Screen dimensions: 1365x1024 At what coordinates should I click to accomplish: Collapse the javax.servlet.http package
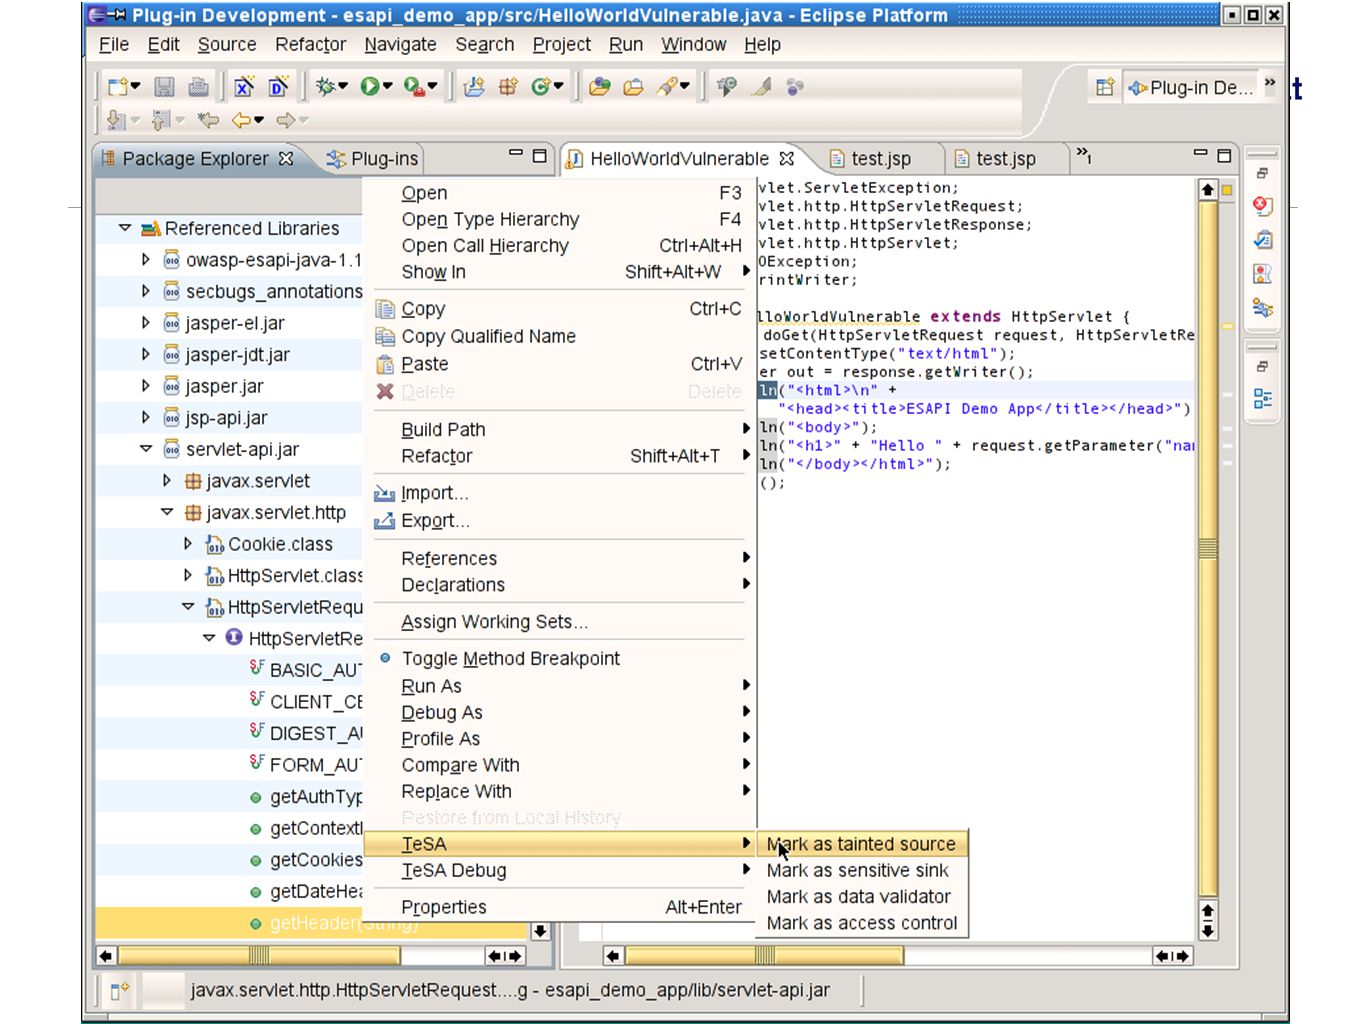[167, 512]
